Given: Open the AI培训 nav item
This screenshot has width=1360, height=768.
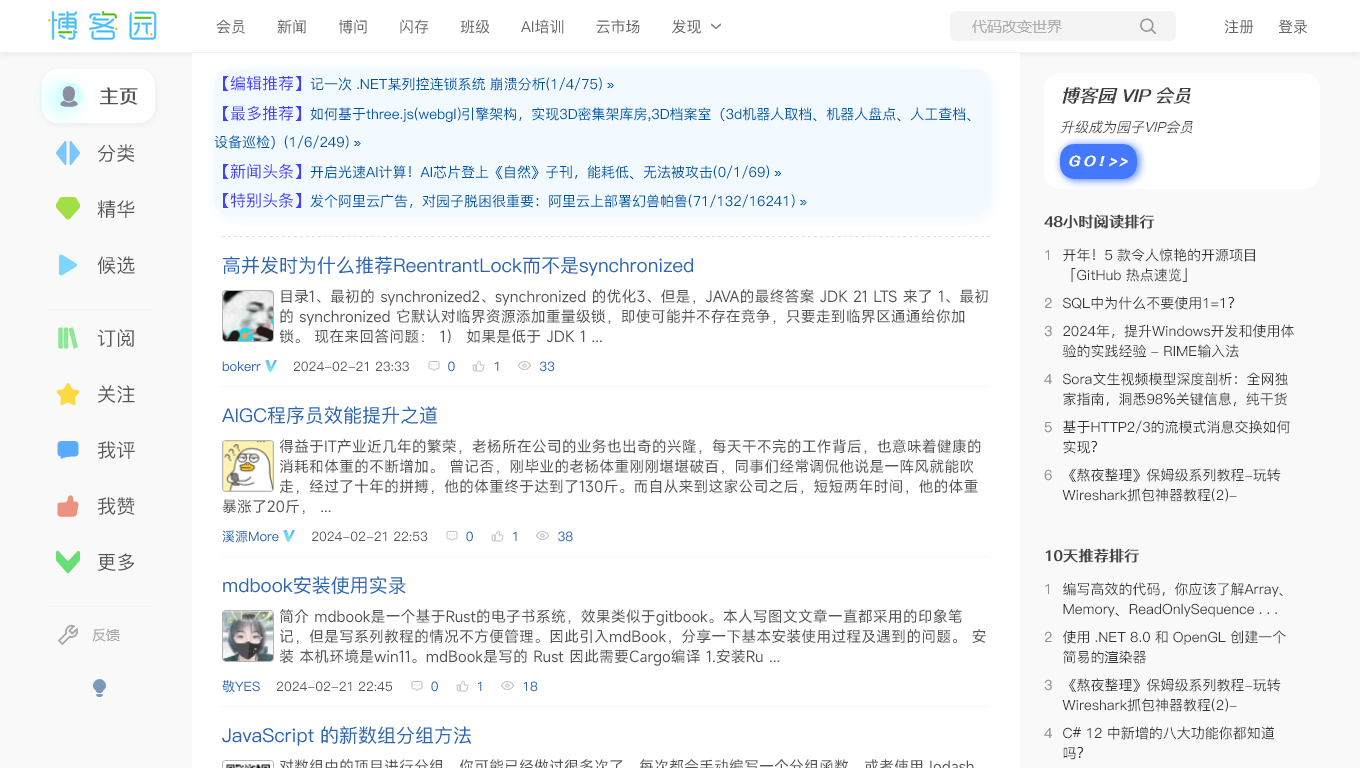Looking at the screenshot, I should click(543, 27).
